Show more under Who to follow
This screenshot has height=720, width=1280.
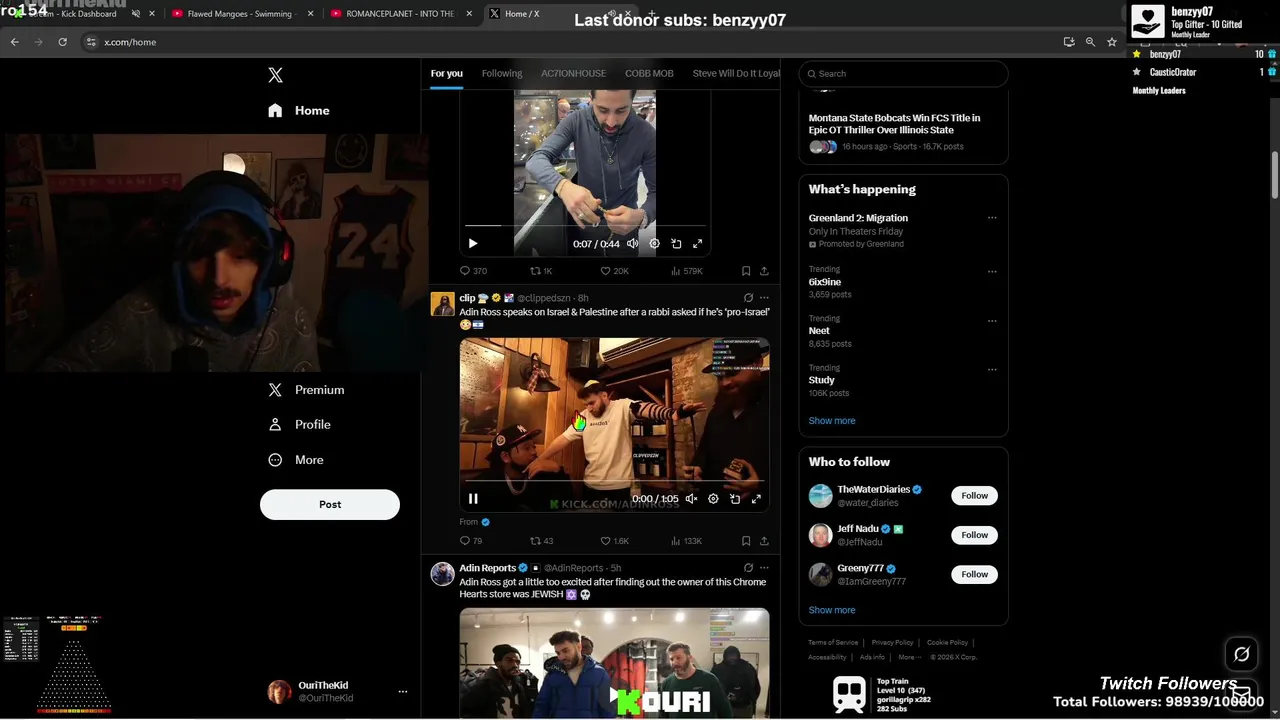tap(832, 610)
